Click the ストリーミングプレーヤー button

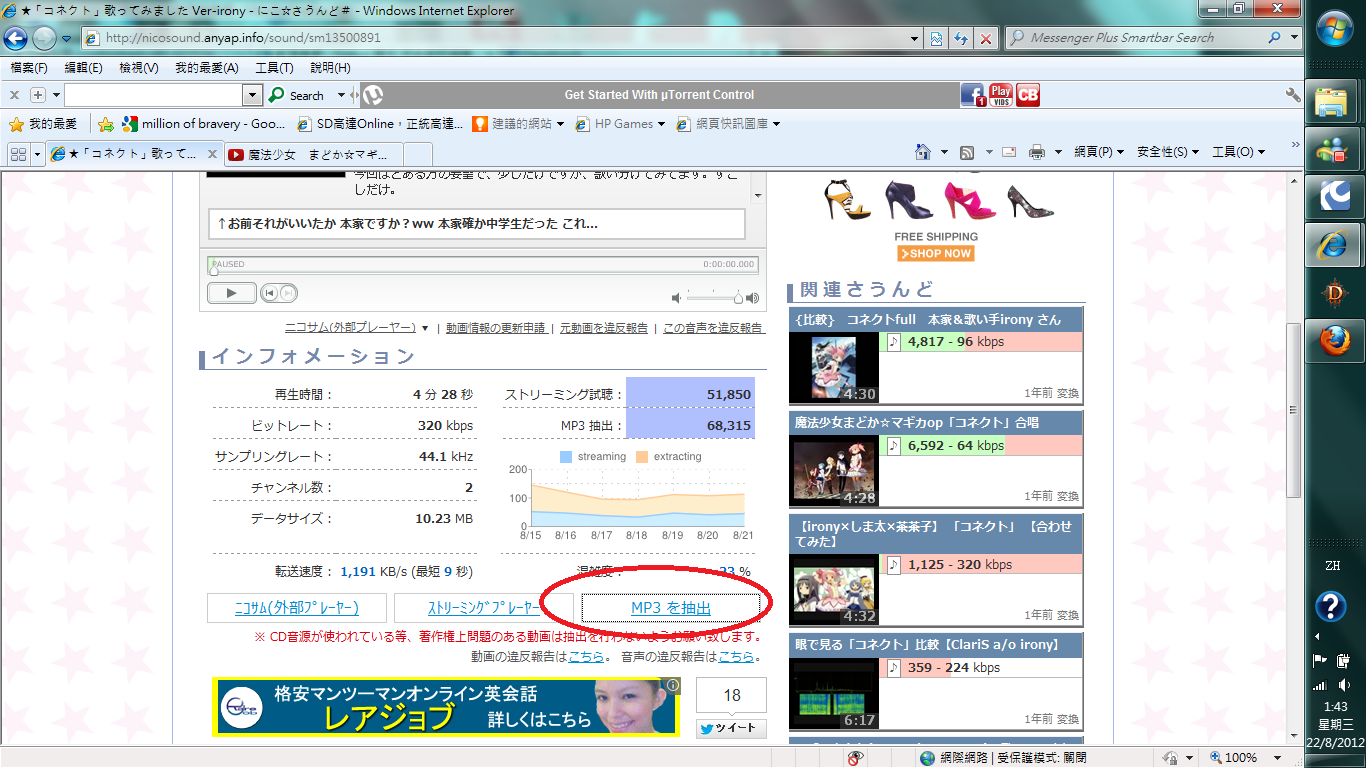point(484,608)
